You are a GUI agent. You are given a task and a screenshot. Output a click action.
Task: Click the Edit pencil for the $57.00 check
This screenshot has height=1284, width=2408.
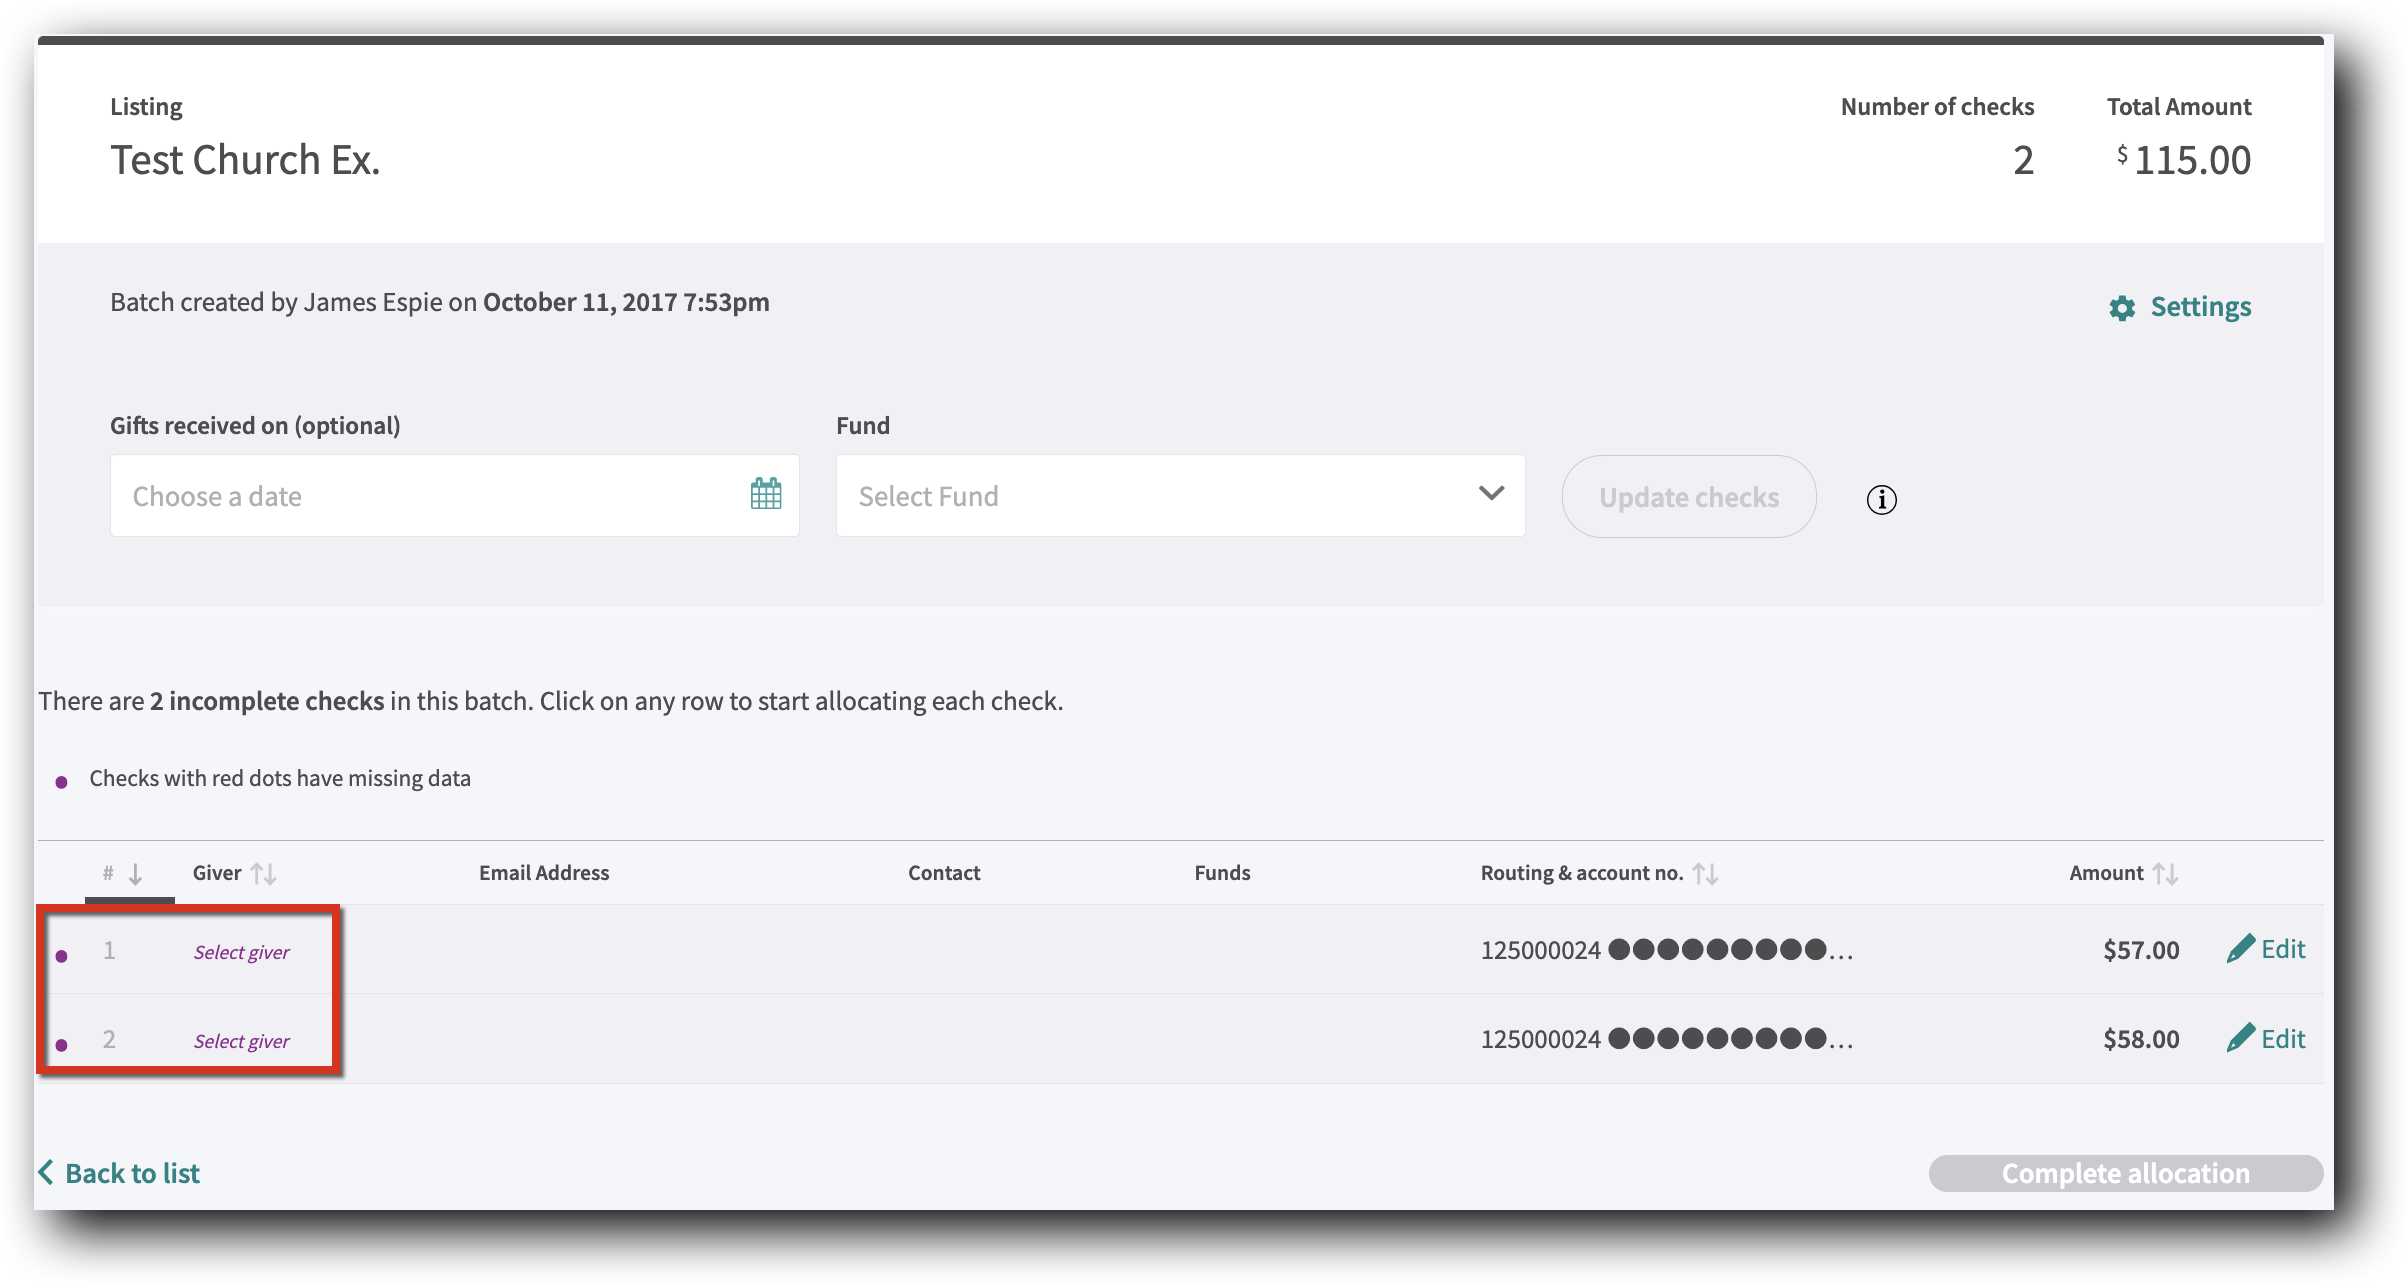click(2240, 948)
